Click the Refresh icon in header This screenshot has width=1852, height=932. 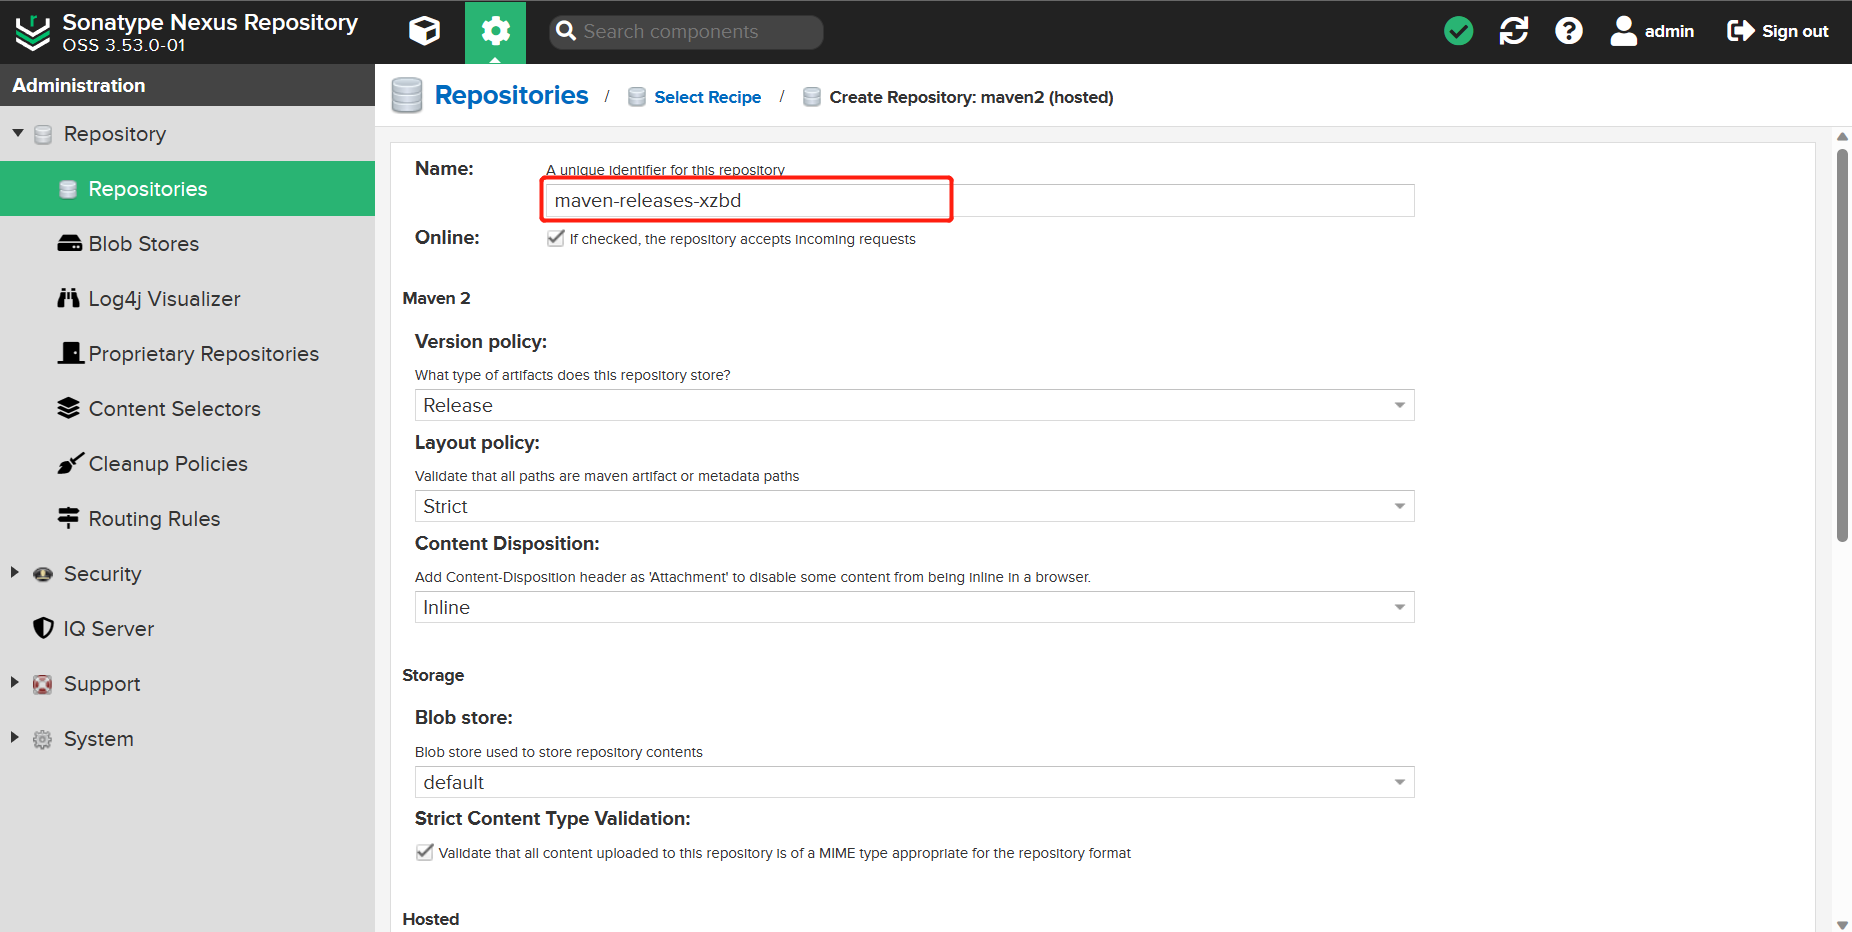click(x=1514, y=31)
